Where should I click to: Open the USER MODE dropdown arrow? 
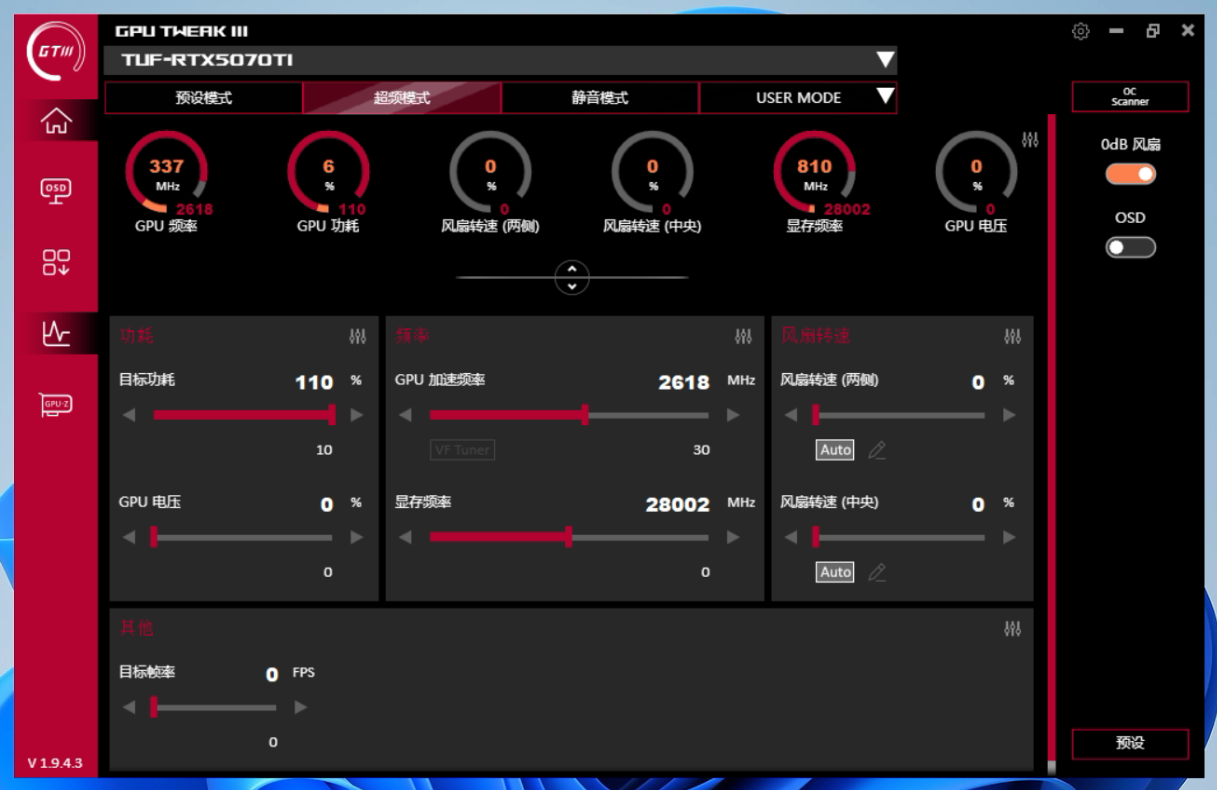(884, 97)
